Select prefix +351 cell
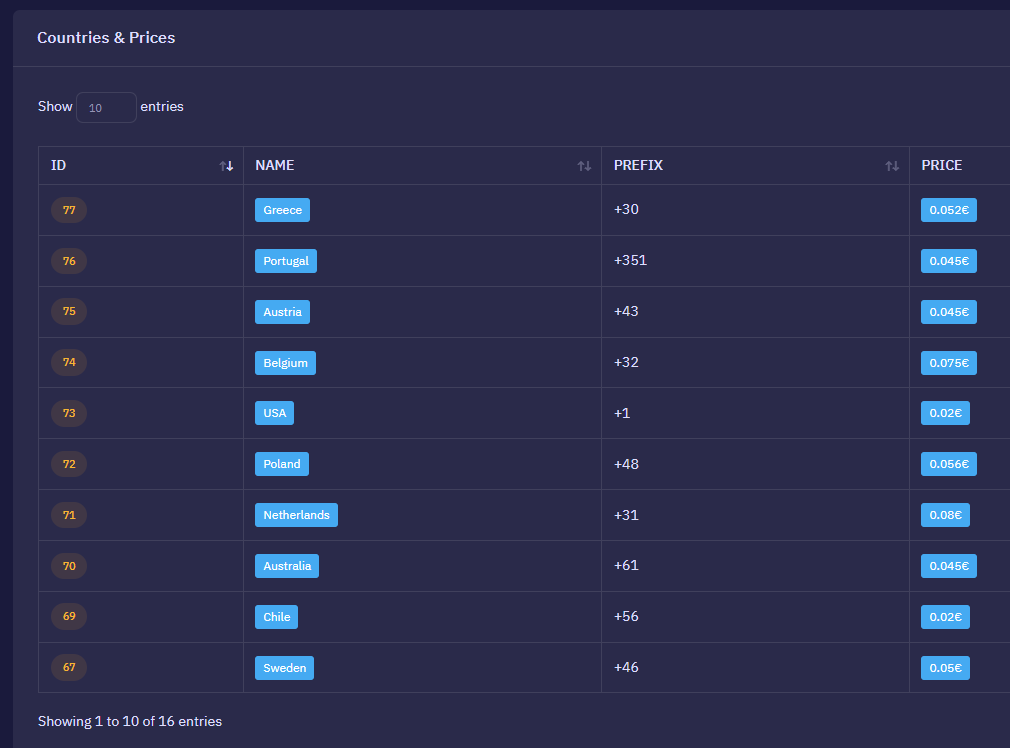 pyautogui.click(x=755, y=261)
